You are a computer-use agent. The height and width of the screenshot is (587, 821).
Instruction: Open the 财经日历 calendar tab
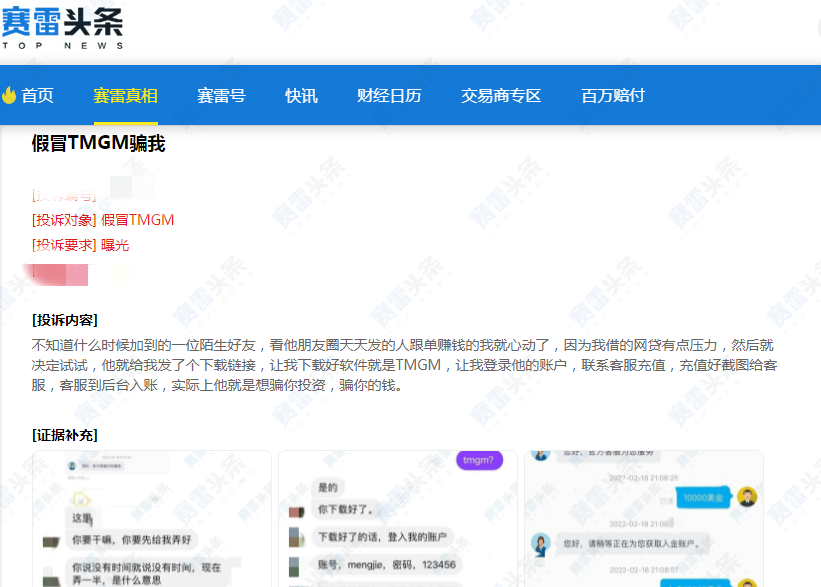click(x=389, y=96)
